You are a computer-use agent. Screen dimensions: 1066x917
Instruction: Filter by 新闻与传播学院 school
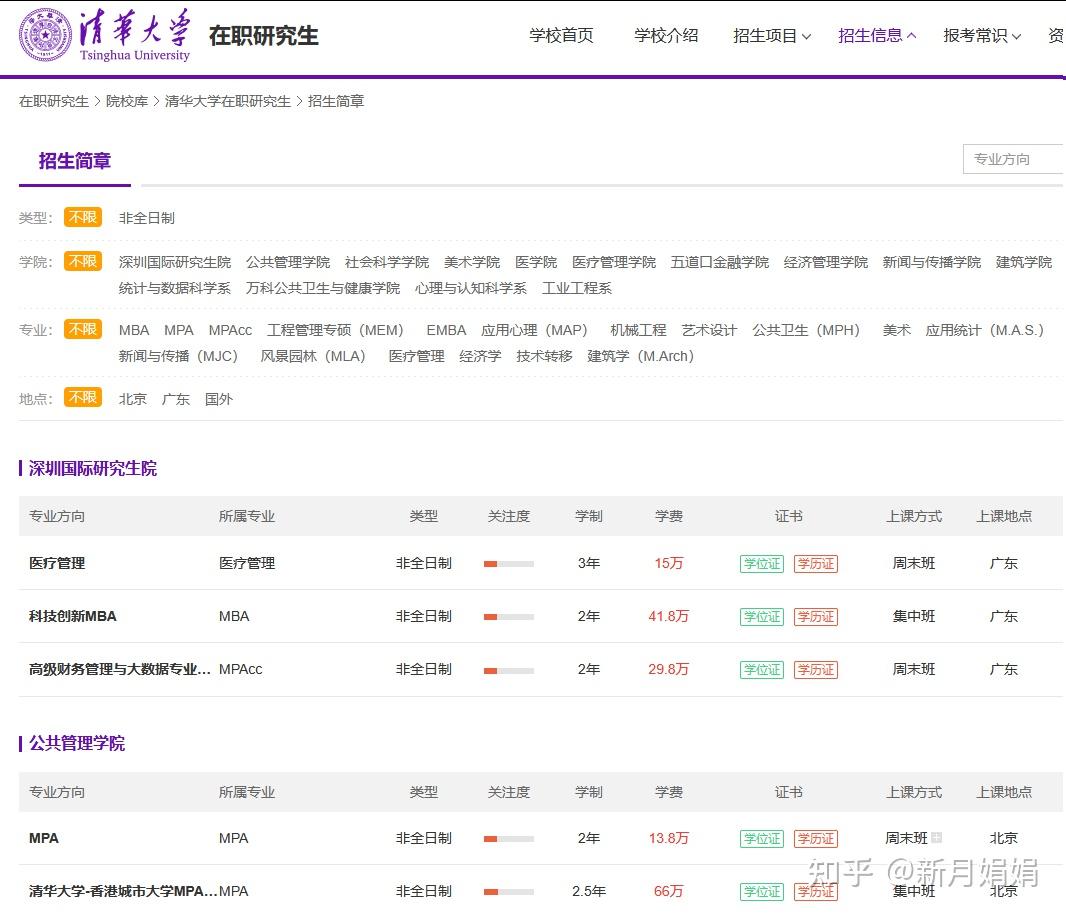click(932, 262)
